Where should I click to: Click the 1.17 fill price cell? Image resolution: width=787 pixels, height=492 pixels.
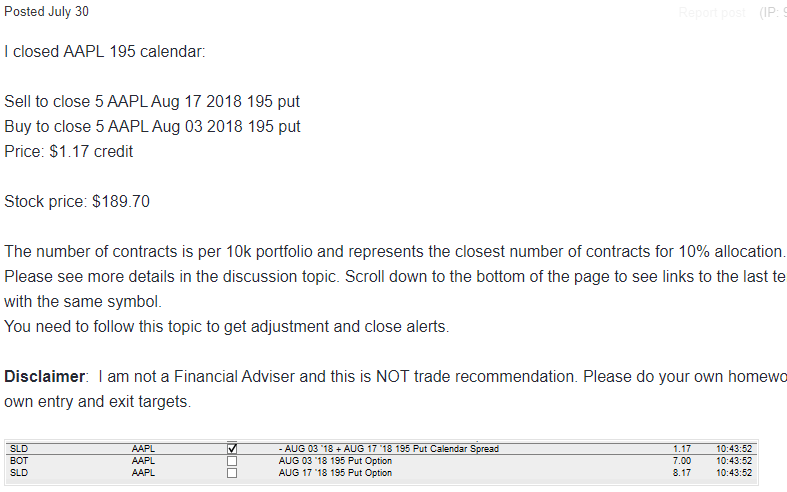(682, 449)
